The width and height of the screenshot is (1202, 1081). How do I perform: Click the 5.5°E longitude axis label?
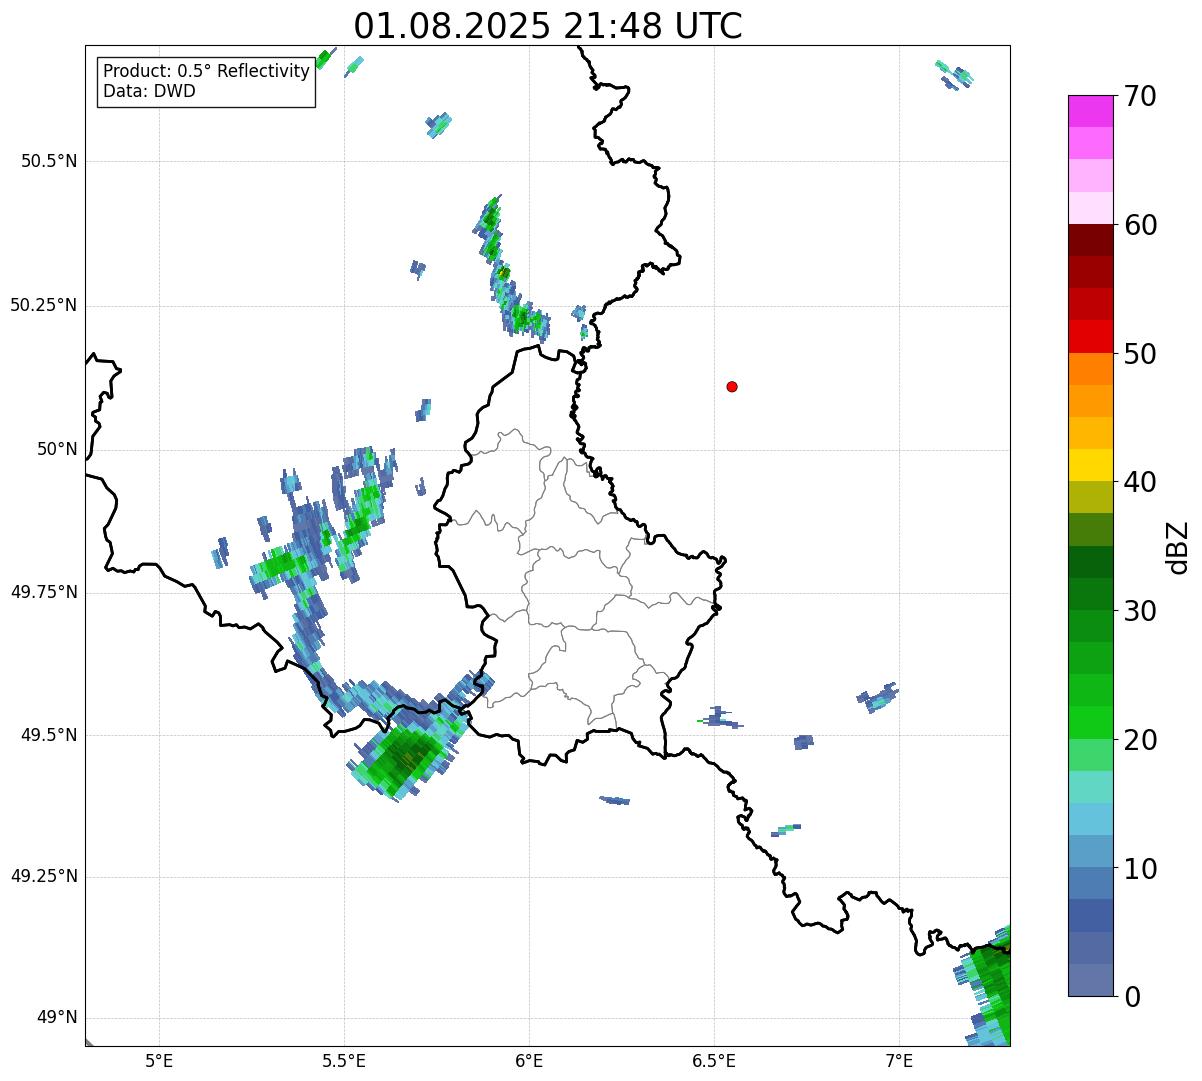coord(344,1060)
